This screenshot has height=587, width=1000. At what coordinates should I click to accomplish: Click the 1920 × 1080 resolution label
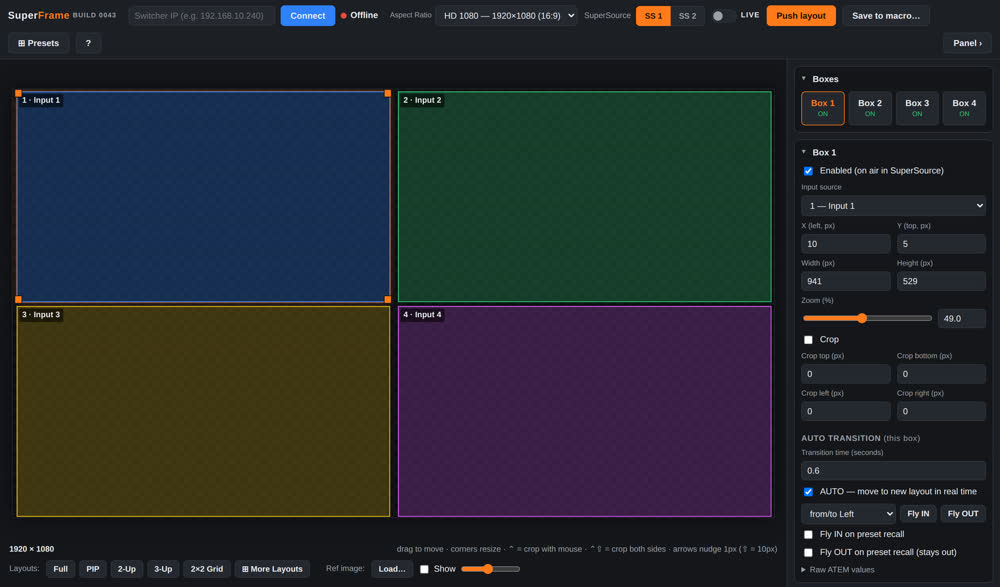(32, 549)
